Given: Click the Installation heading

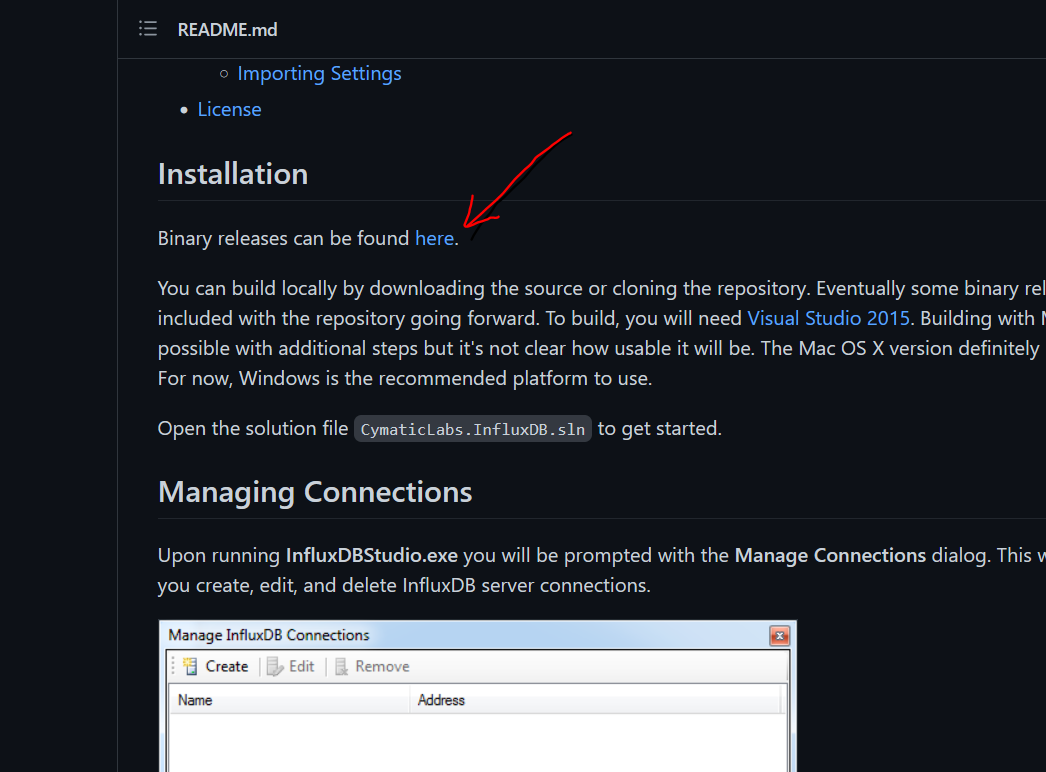Looking at the screenshot, I should pos(233,174).
